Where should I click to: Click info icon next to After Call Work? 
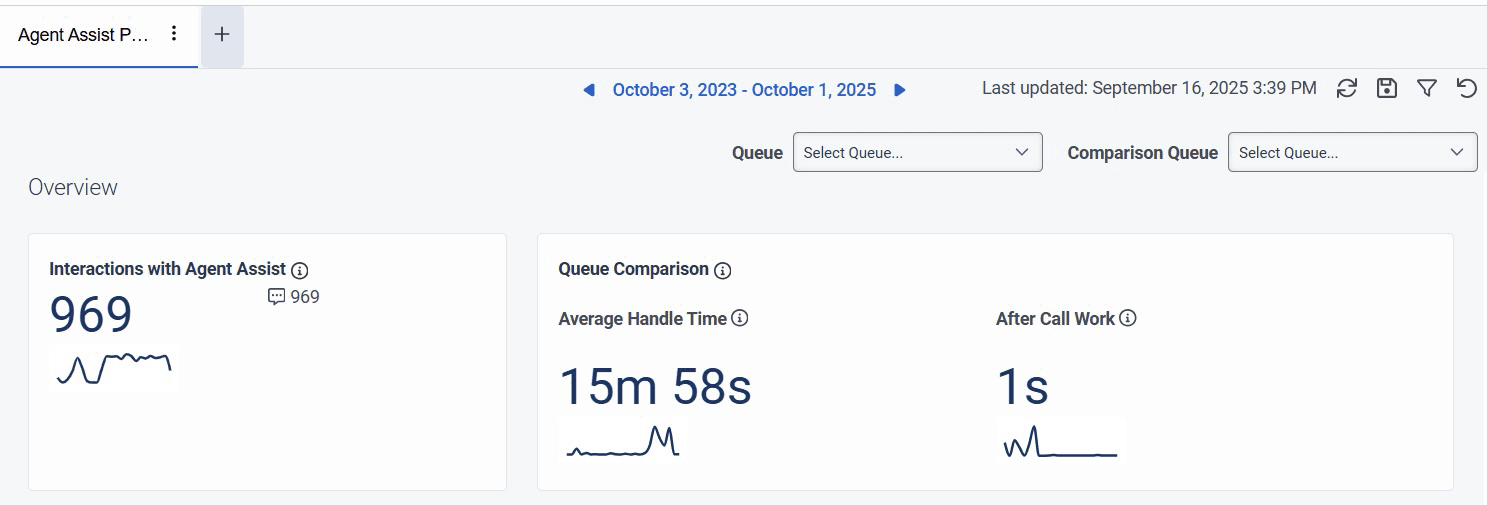point(1128,319)
